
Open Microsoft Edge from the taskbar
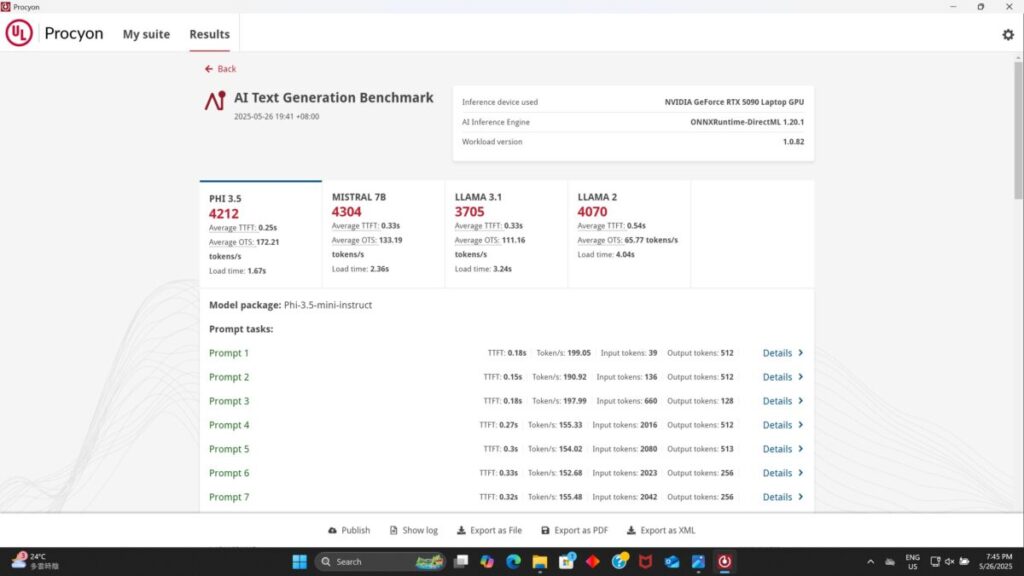click(x=513, y=562)
